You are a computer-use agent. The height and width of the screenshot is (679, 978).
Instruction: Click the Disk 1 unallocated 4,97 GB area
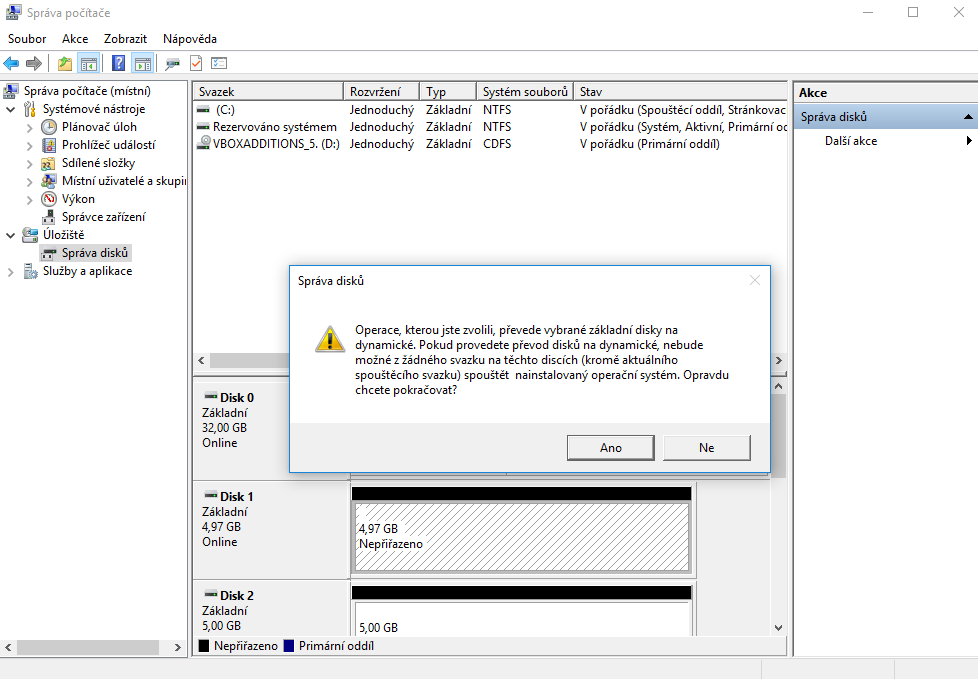(521, 536)
